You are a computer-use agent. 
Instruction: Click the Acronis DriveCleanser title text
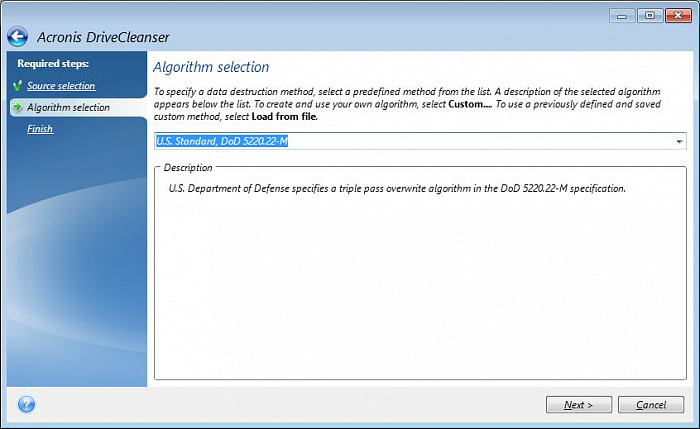103,37
